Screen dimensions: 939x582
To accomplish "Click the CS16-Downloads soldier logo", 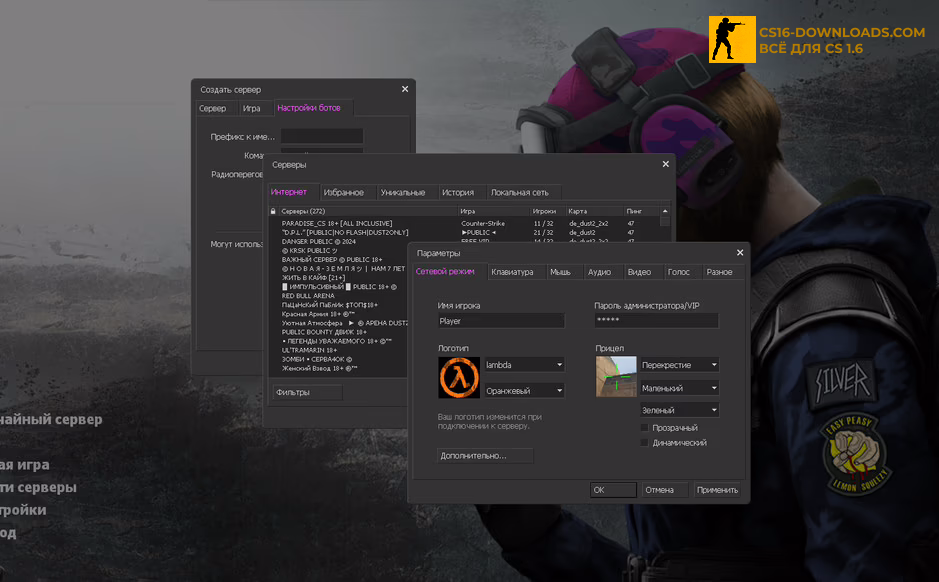I will [732, 40].
